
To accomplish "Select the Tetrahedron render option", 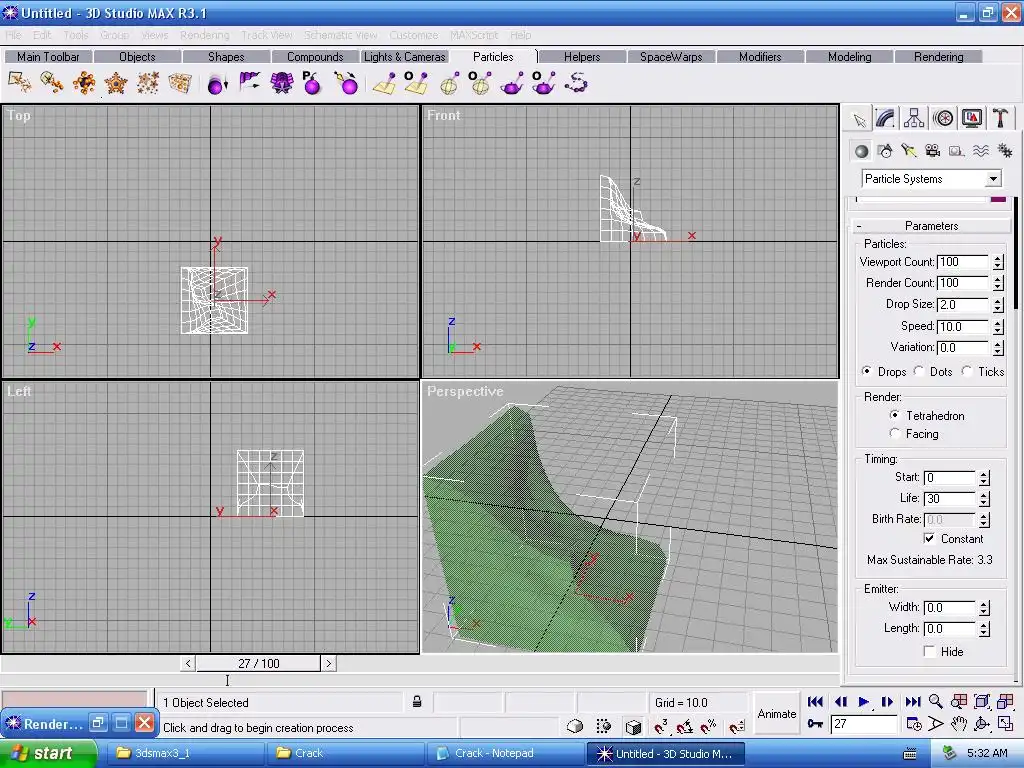I will pos(895,415).
